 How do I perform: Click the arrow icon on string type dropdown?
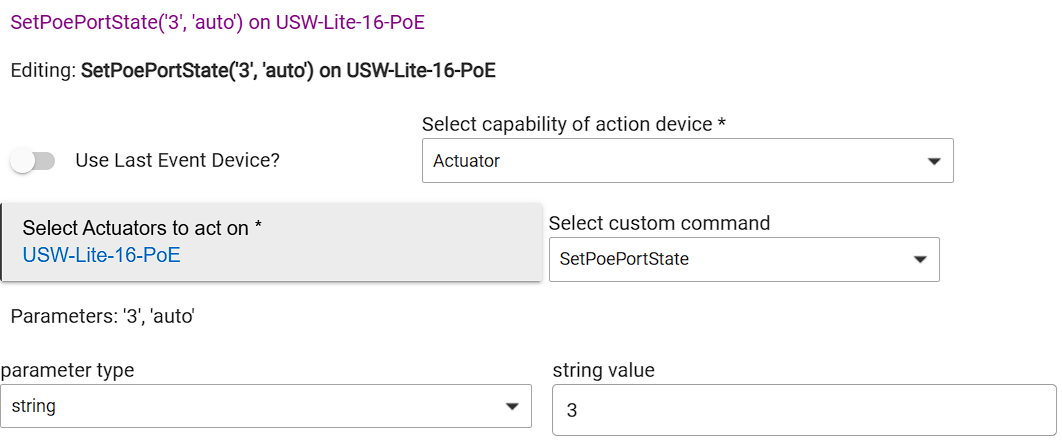coord(512,407)
